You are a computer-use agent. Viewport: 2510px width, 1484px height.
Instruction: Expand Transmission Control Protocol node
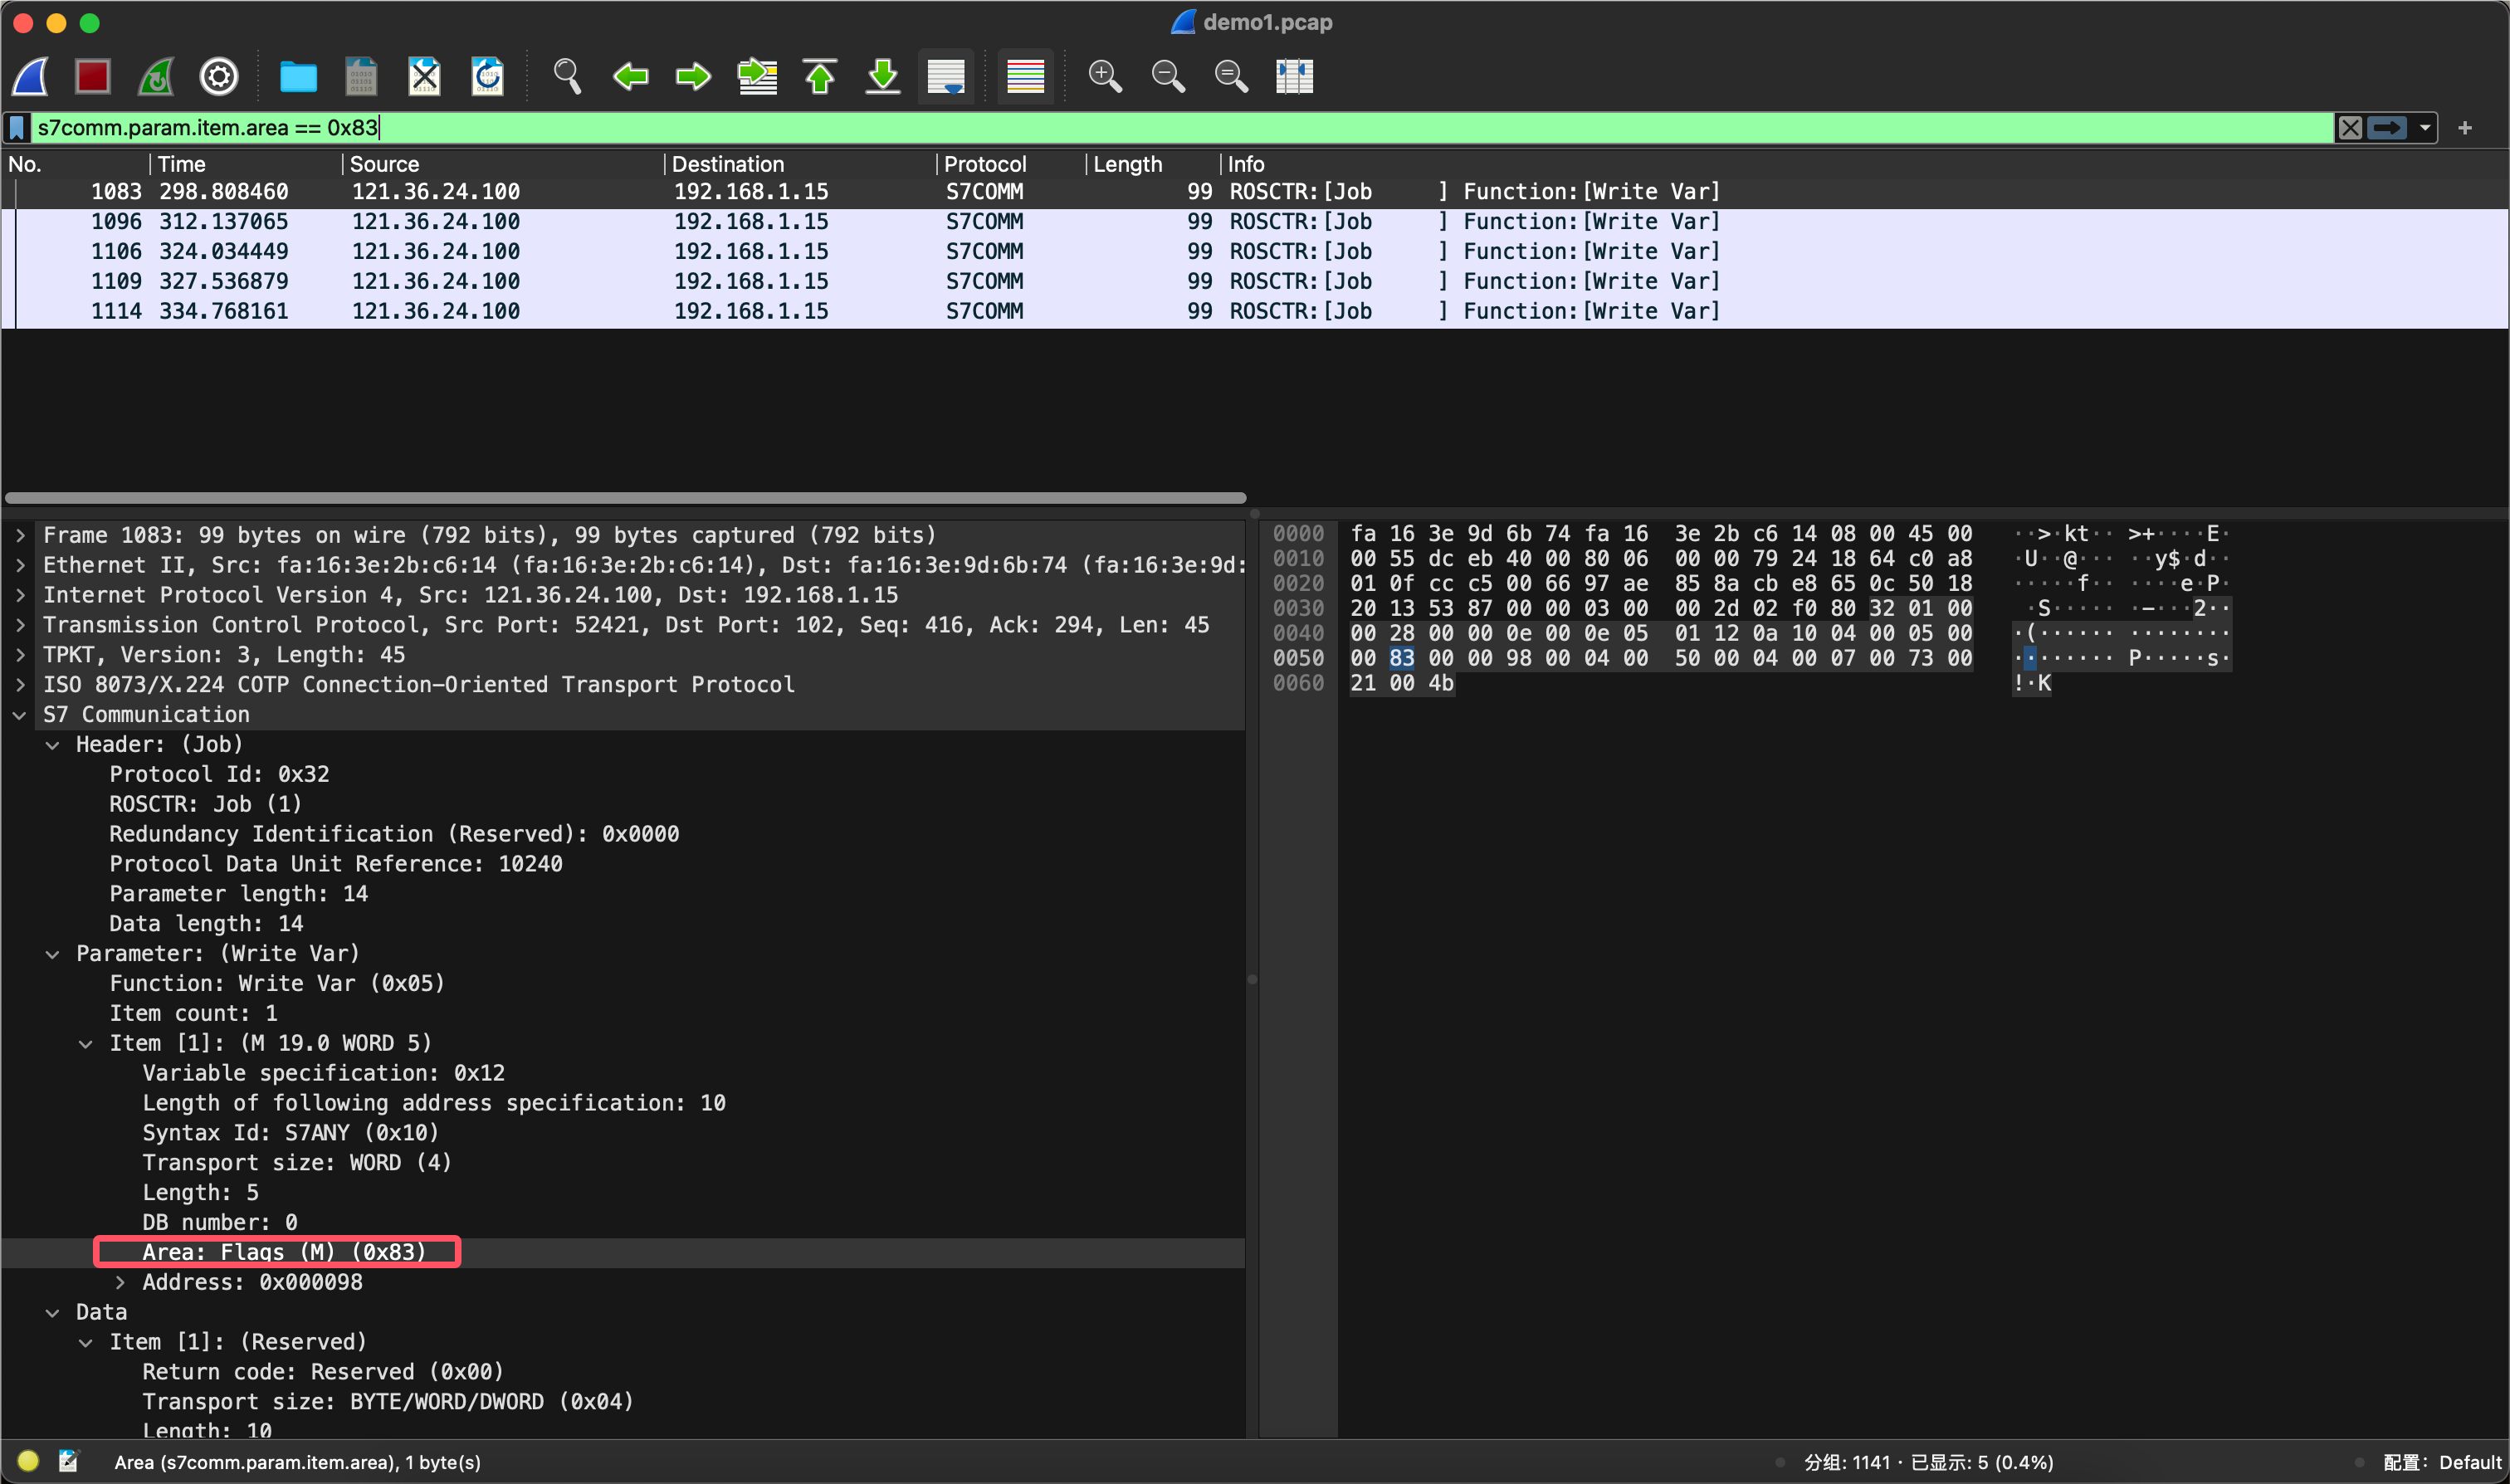[20, 626]
